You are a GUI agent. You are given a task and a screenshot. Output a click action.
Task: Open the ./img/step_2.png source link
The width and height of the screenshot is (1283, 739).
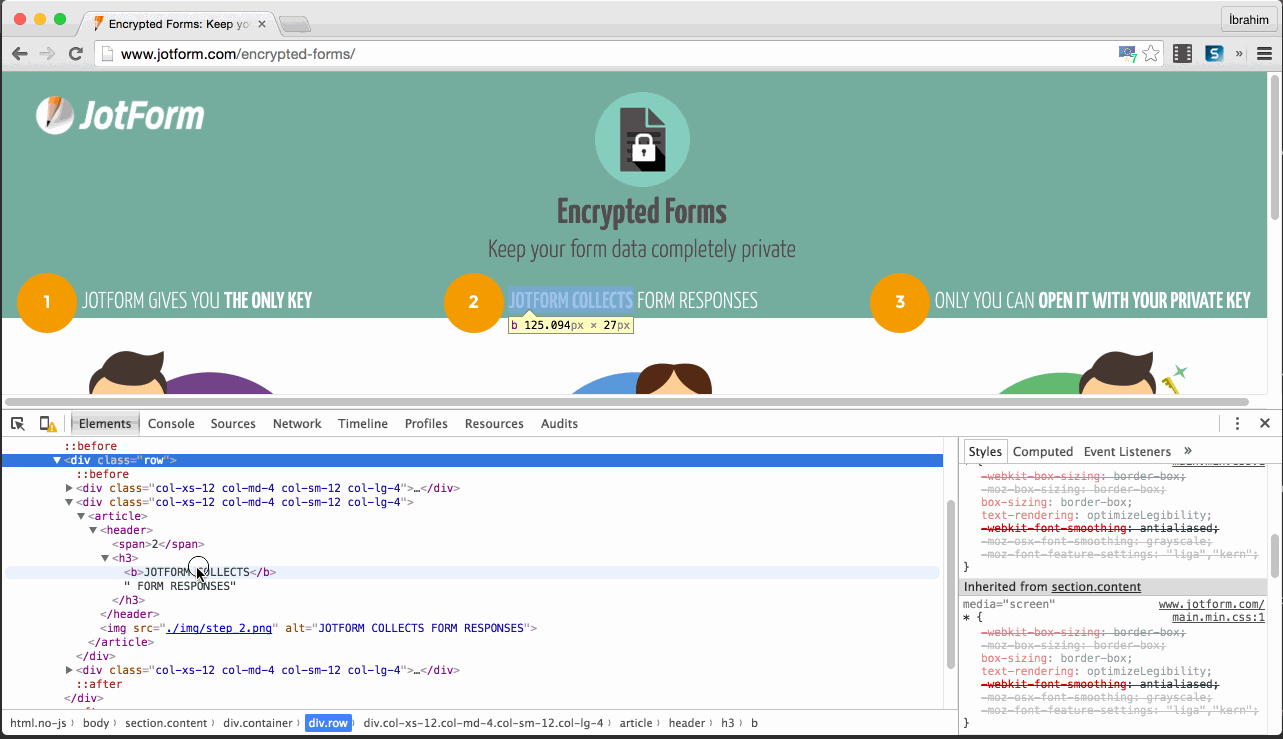[x=220, y=628]
